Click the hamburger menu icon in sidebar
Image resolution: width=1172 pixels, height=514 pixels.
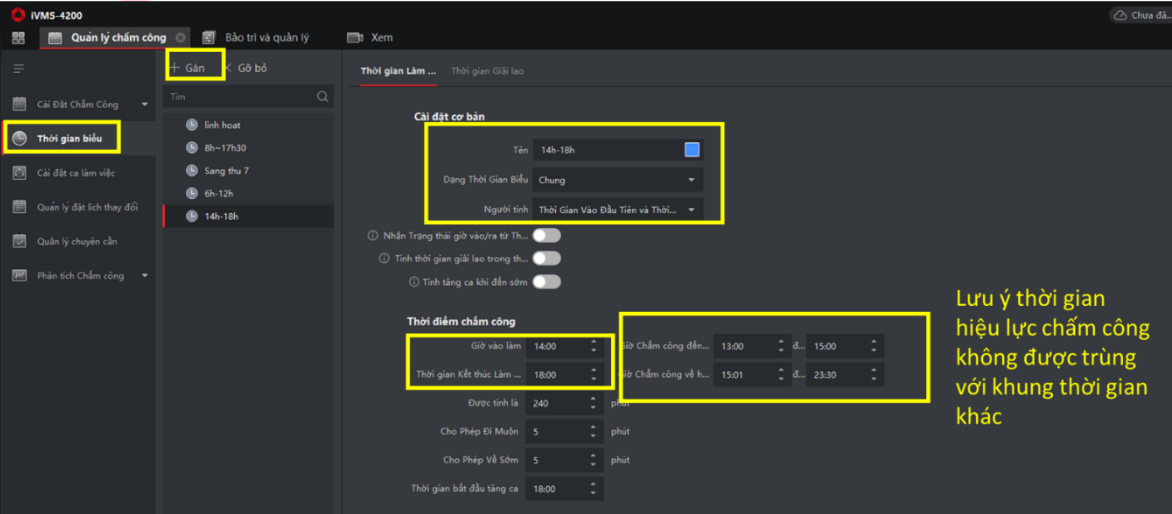[18, 69]
